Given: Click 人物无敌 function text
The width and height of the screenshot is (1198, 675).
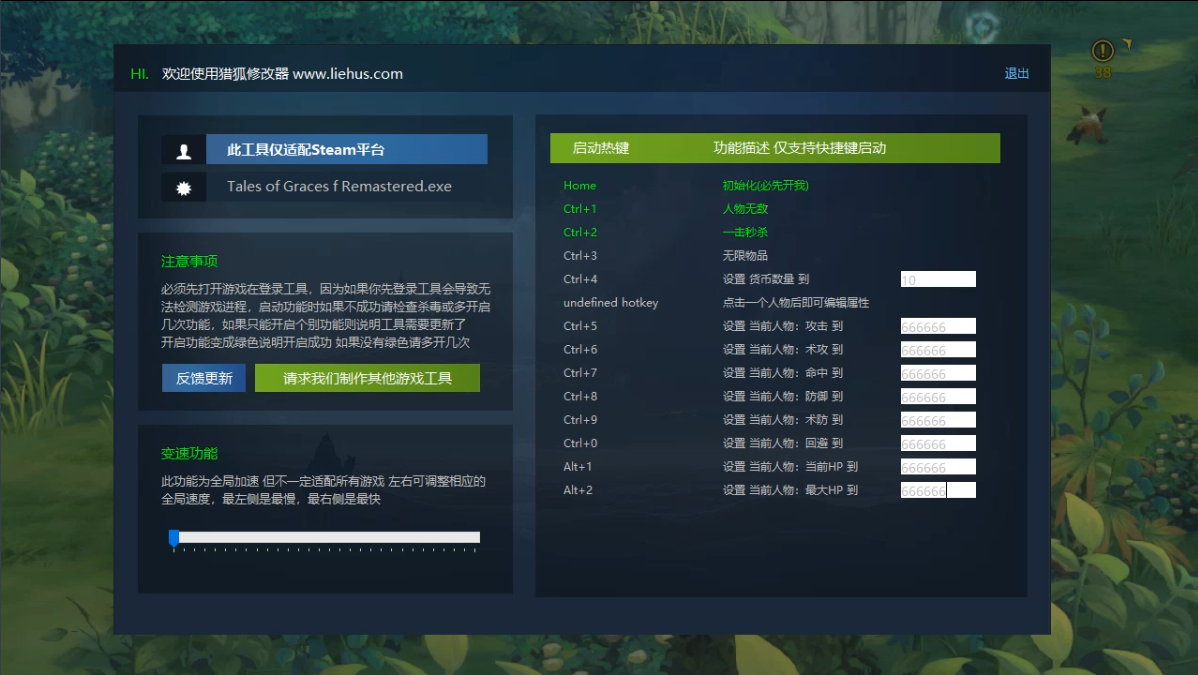Looking at the screenshot, I should coord(745,209).
